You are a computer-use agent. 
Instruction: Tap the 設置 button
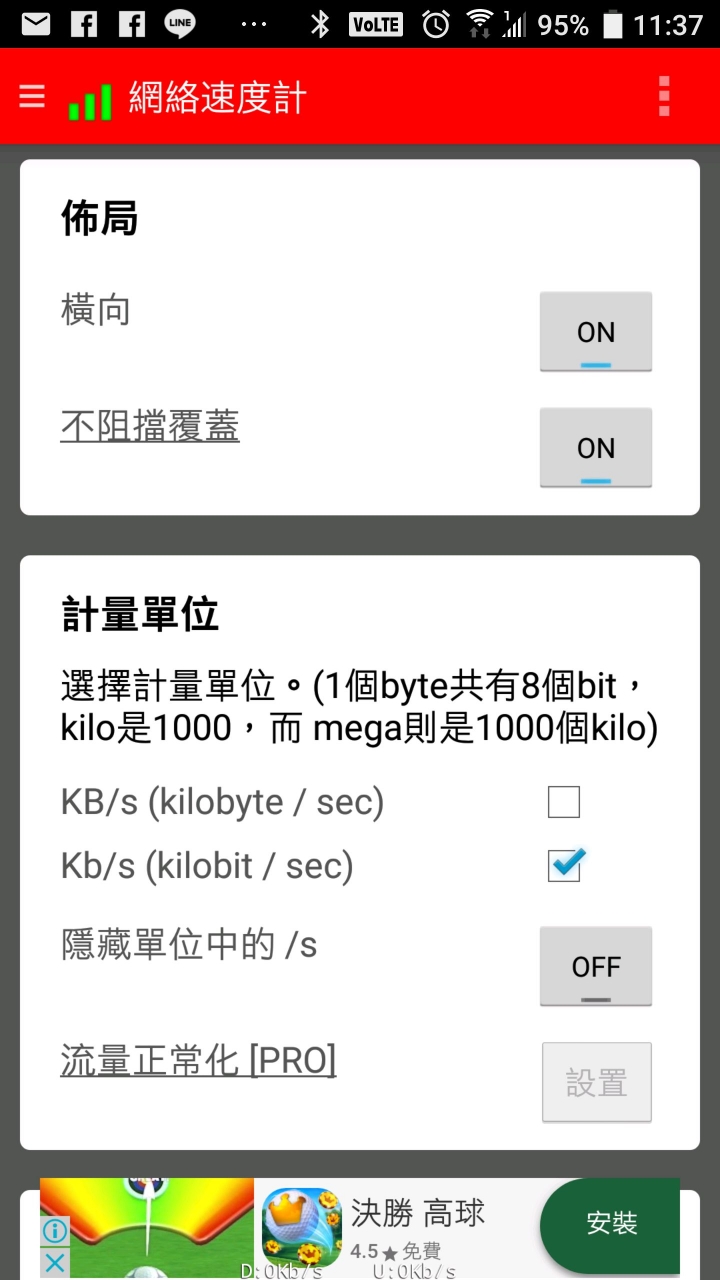click(597, 1082)
